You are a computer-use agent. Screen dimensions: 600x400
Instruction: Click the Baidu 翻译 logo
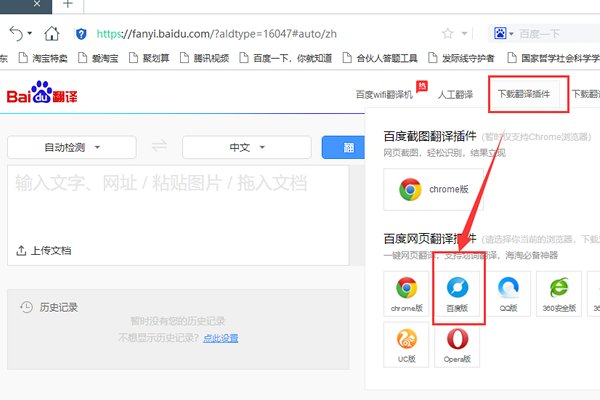pyautogui.click(x=42, y=93)
